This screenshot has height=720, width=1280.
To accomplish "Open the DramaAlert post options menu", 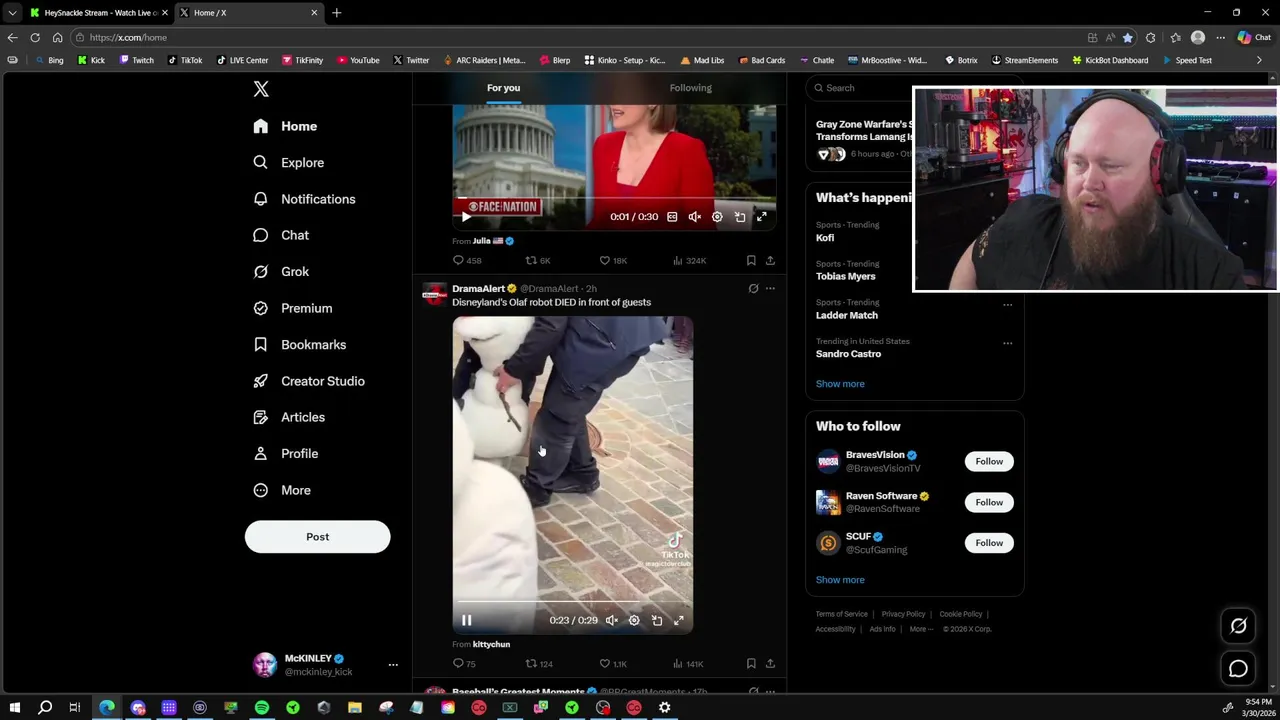I will pyautogui.click(x=770, y=288).
